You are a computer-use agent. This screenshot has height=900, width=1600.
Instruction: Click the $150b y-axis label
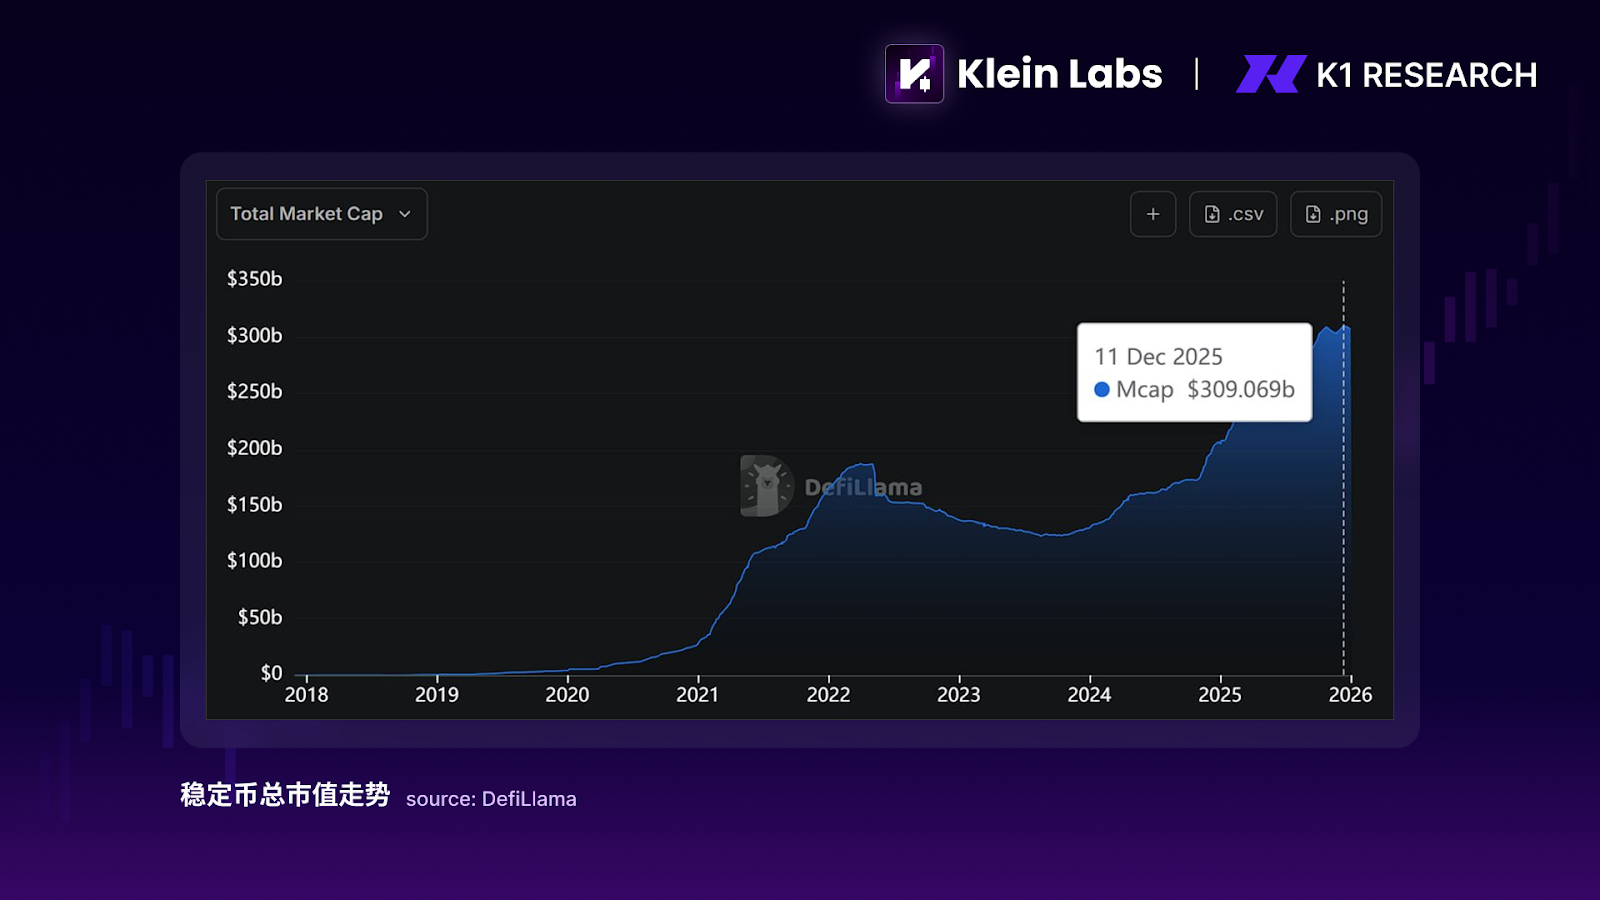click(x=254, y=505)
